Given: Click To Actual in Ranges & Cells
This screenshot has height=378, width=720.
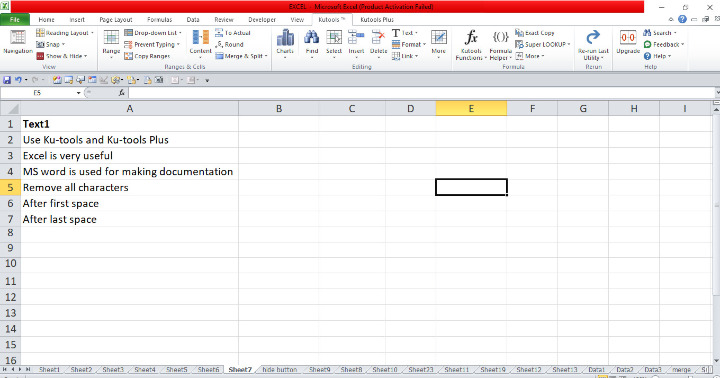Looking at the screenshot, I should click(233, 33).
